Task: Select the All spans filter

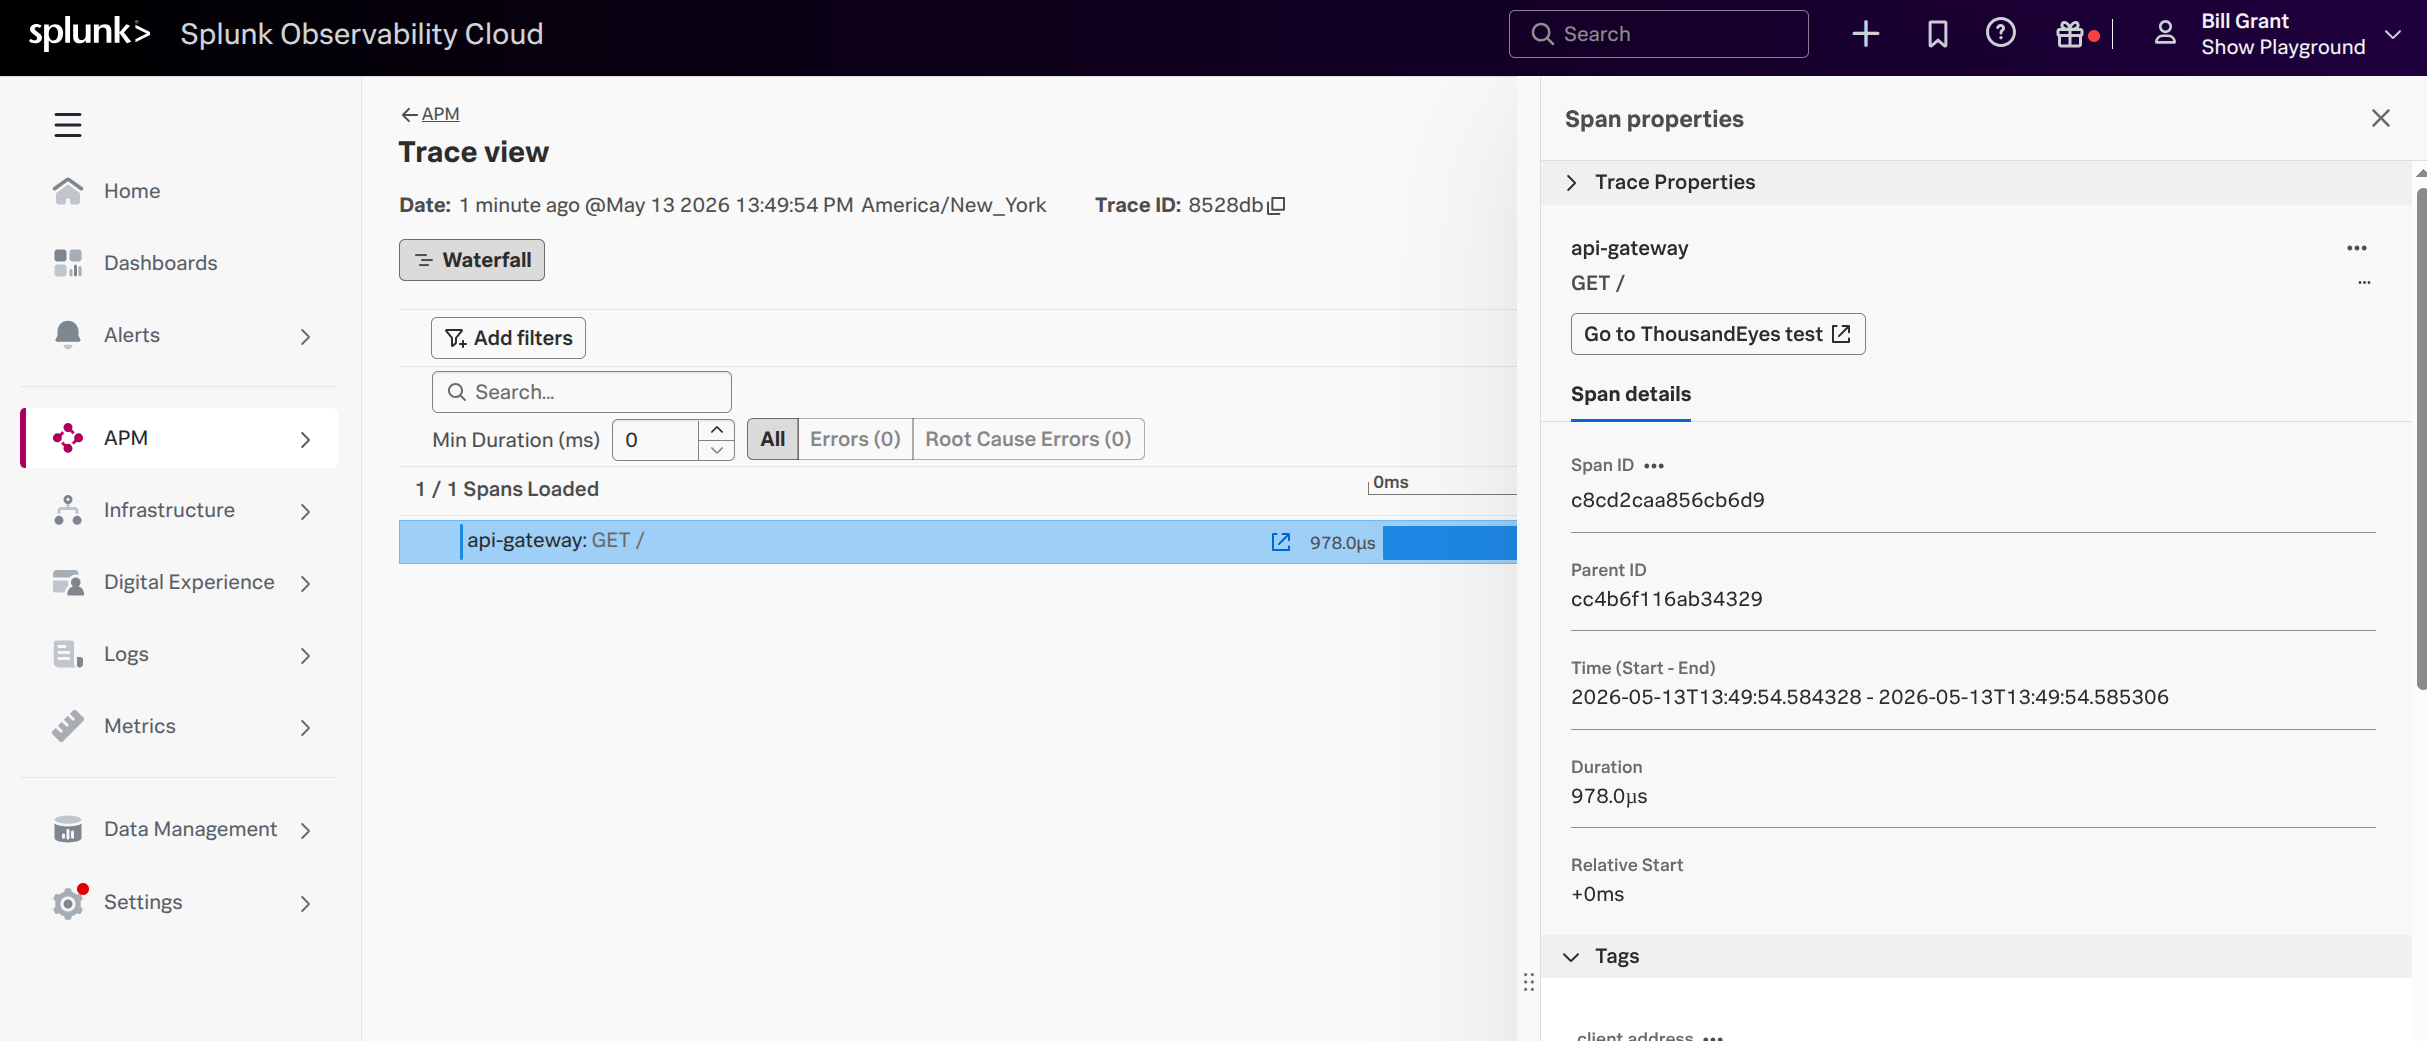Action: click(773, 439)
